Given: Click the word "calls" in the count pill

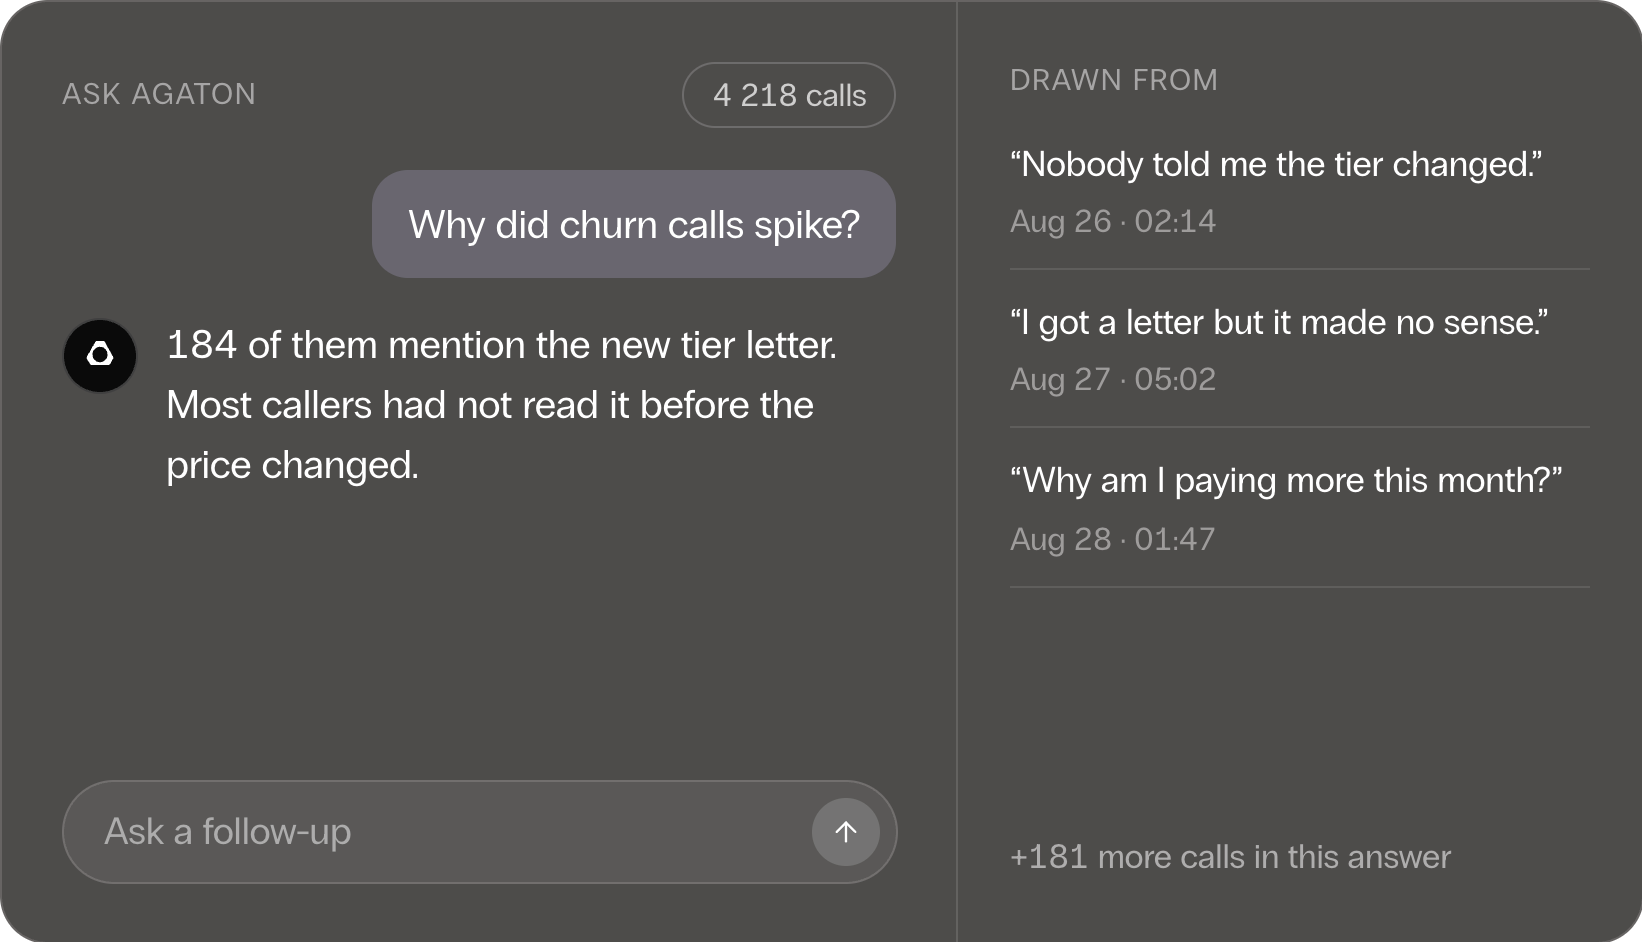Looking at the screenshot, I should pyautogui.click(x=836, y=95).
